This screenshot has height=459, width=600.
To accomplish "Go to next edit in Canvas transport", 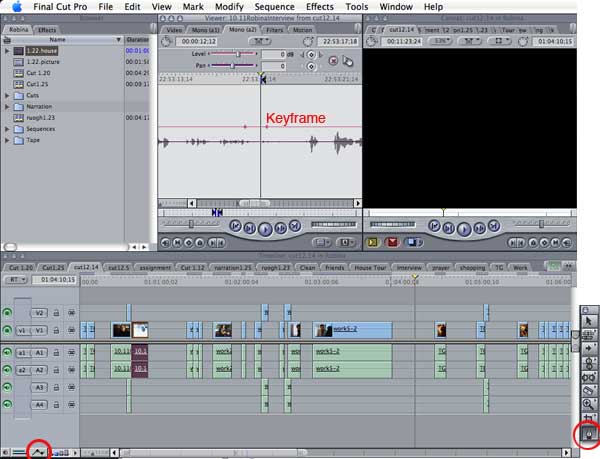I will pos(494,226).
